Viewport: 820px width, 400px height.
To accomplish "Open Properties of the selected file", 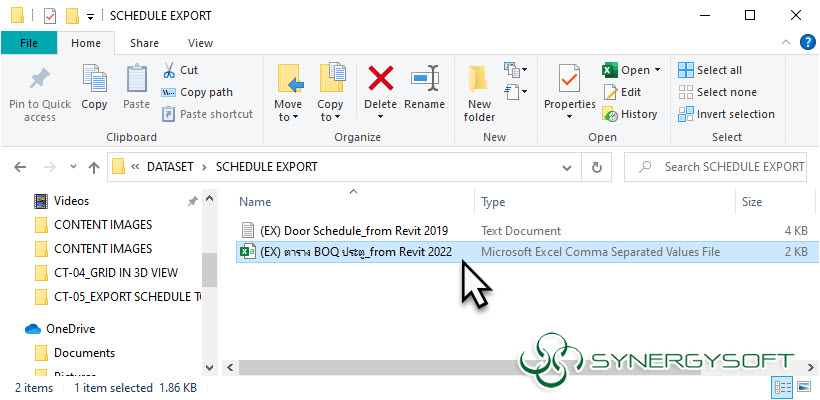I will [570, 86].
